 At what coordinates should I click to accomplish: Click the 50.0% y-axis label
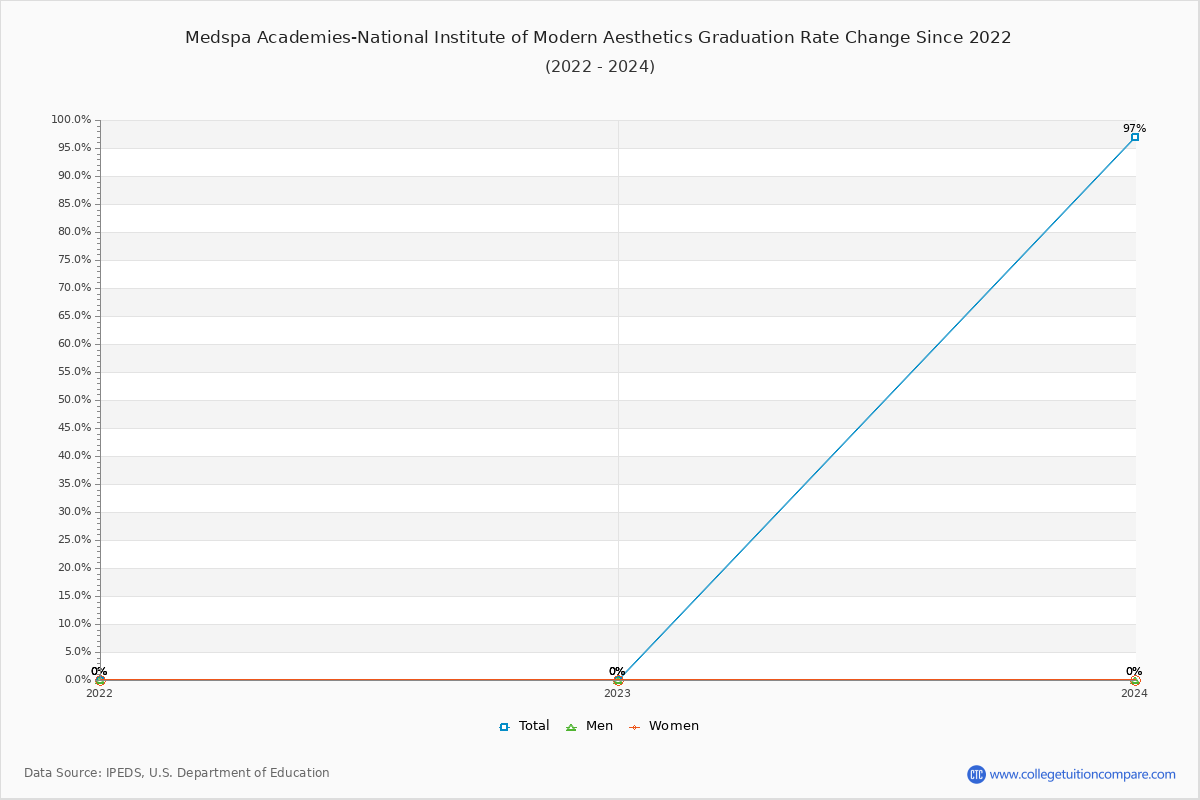click(74, 400)
